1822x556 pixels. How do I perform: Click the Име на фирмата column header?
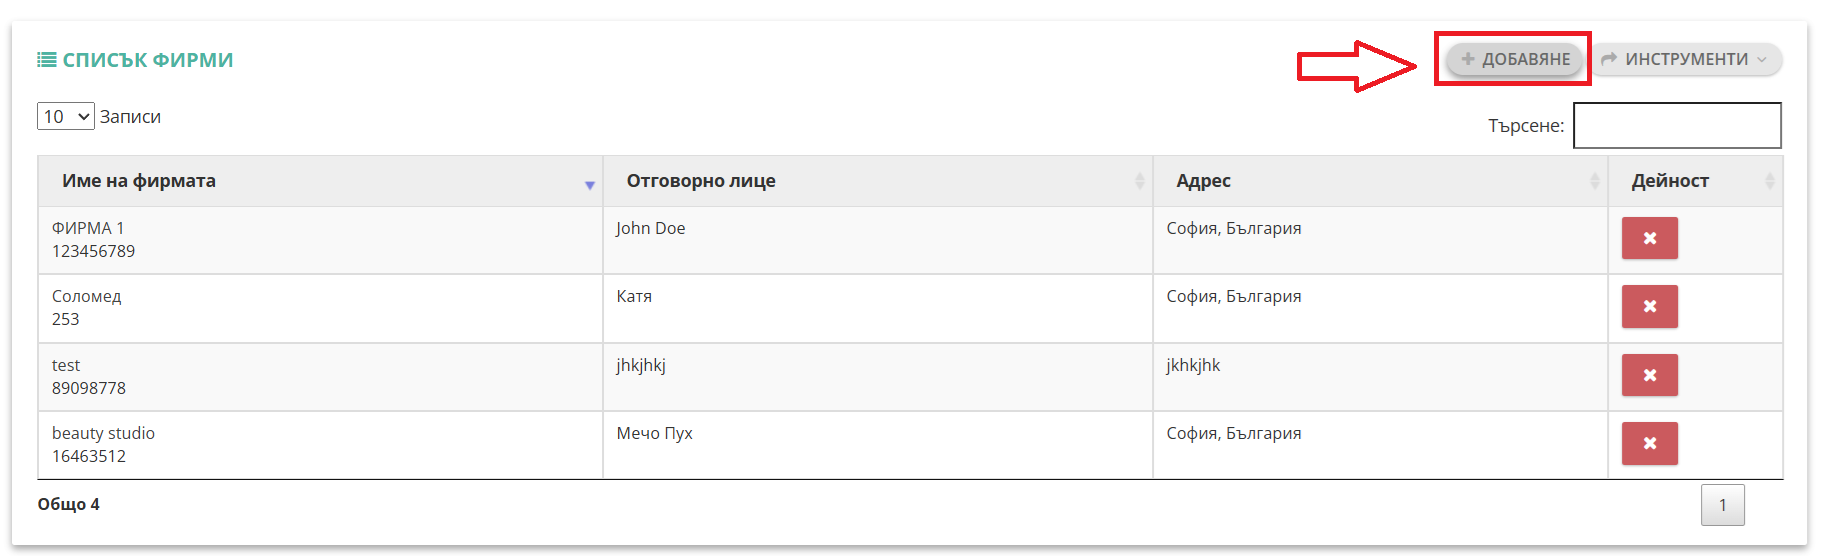[x=320, y=181]
